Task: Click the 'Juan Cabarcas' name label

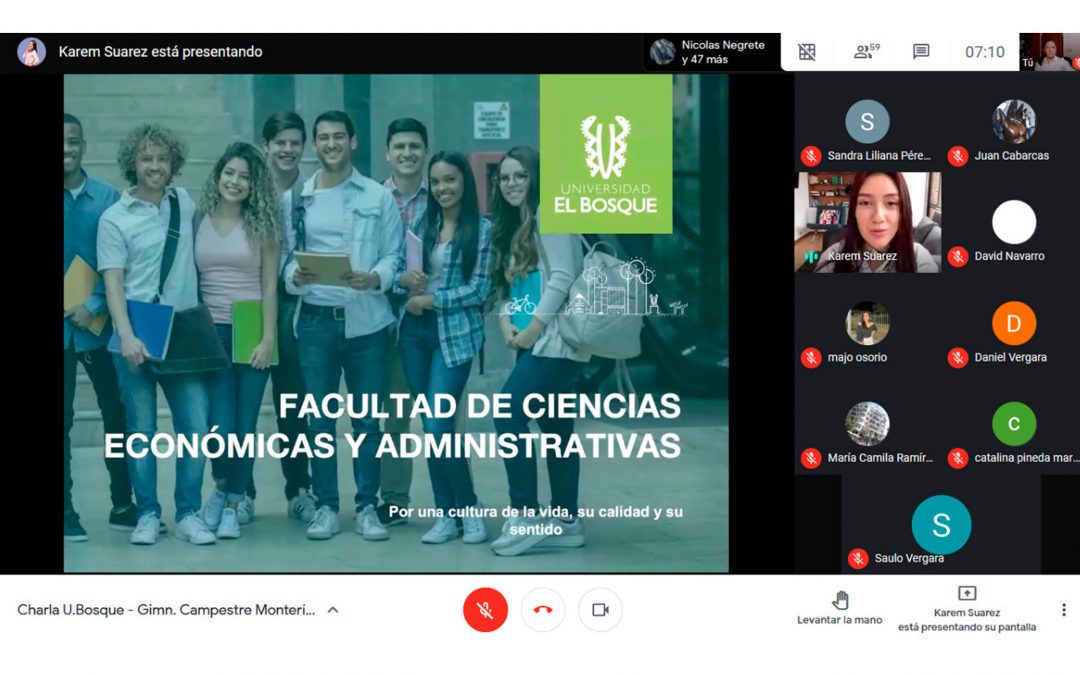Action: click(x=1012, y=156)
